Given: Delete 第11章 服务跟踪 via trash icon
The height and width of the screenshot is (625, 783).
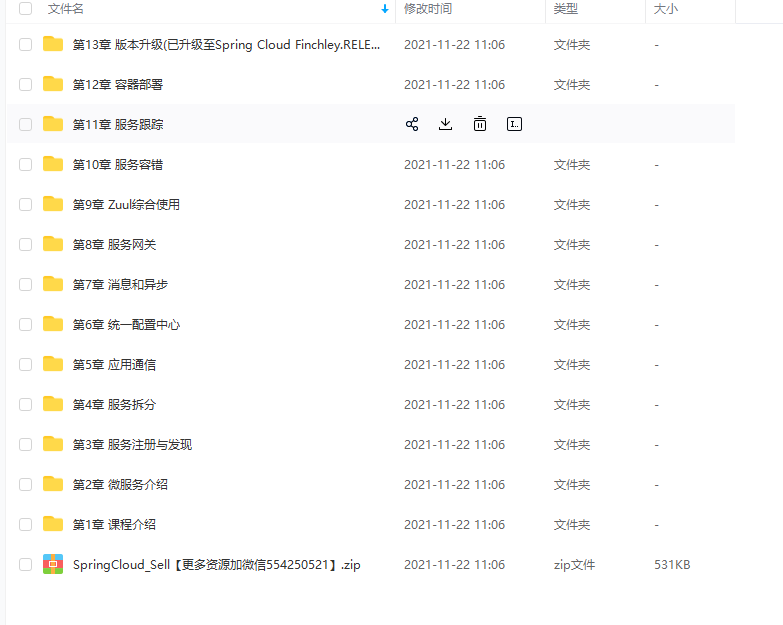Looking at the screenshot, I should 480,124.
